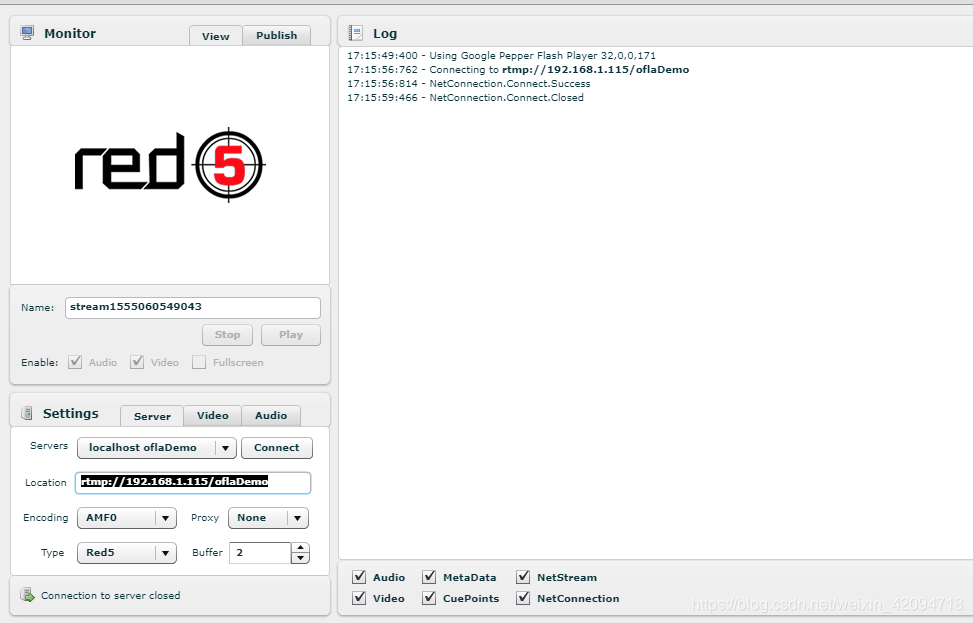Toggle the NetStream log filter checkbox

click(523, 577)
